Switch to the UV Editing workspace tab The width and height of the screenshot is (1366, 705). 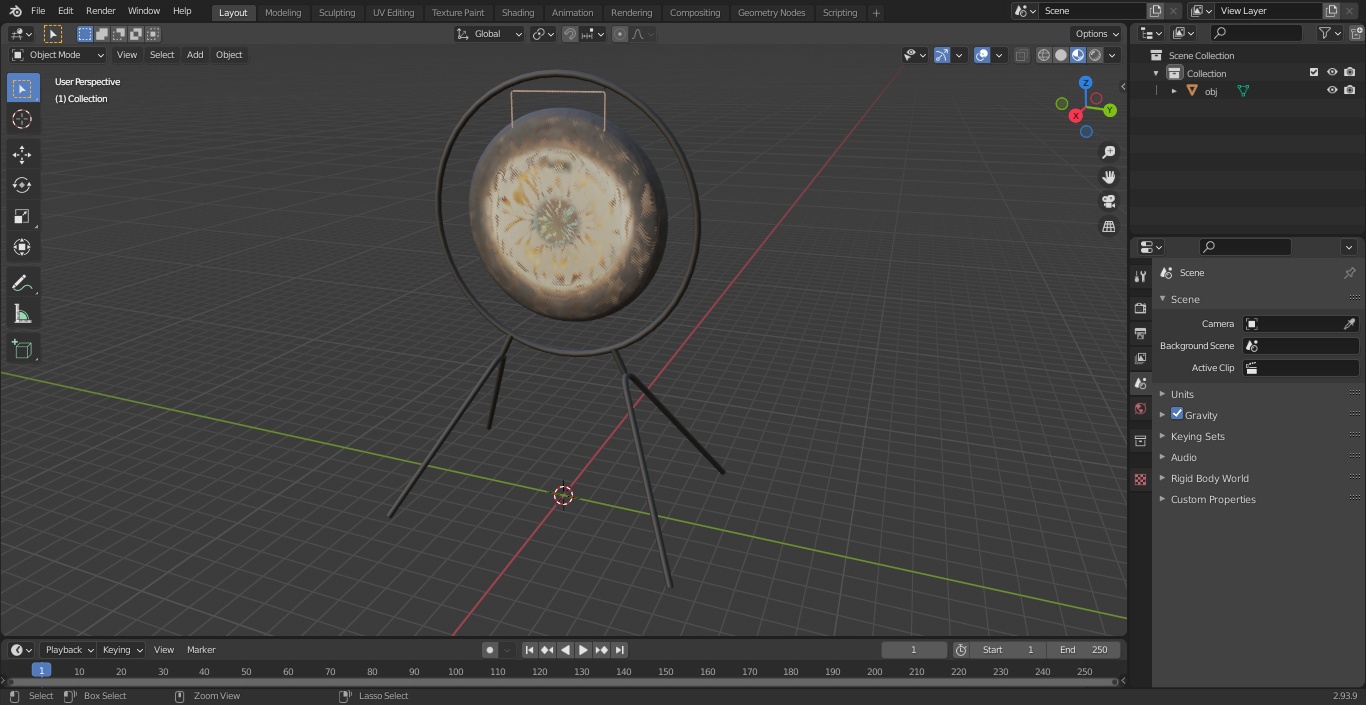(x=393, y=12)
